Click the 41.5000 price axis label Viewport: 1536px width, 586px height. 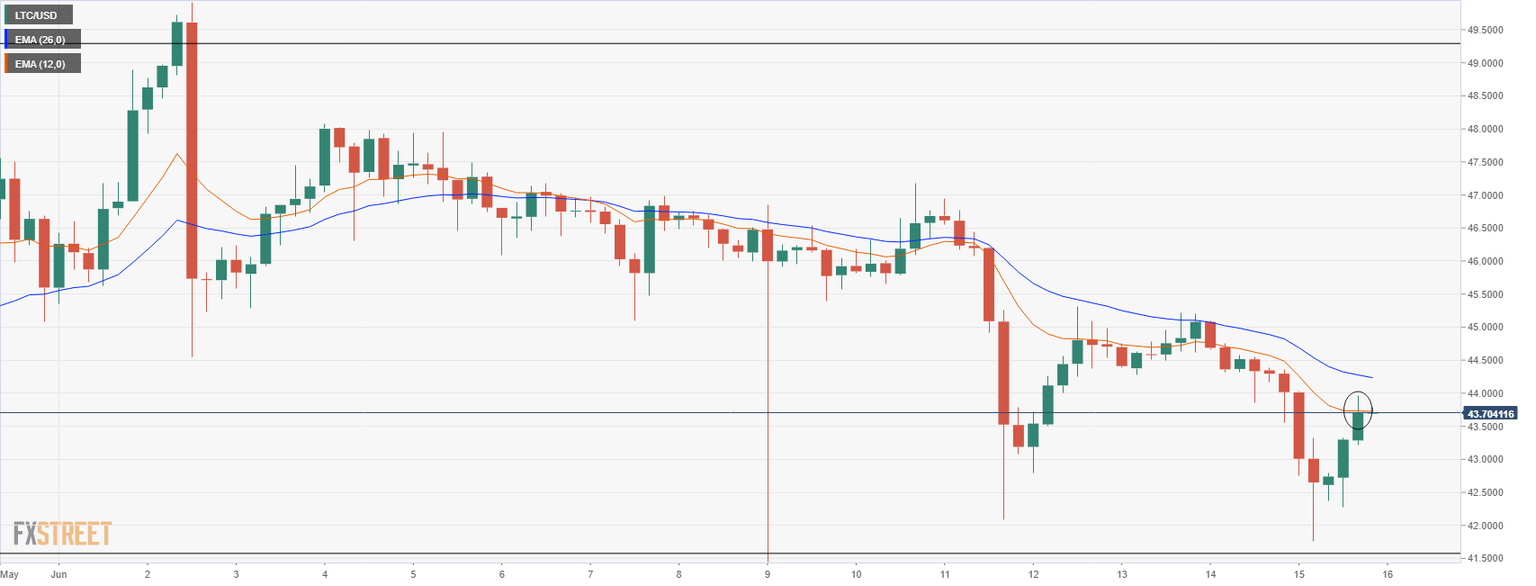(x=1485, y=558)
